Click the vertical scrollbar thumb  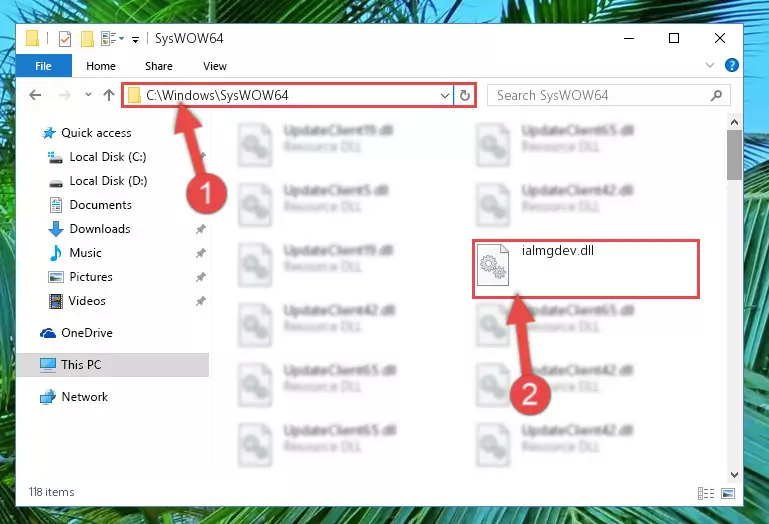[x=734, y=155]
